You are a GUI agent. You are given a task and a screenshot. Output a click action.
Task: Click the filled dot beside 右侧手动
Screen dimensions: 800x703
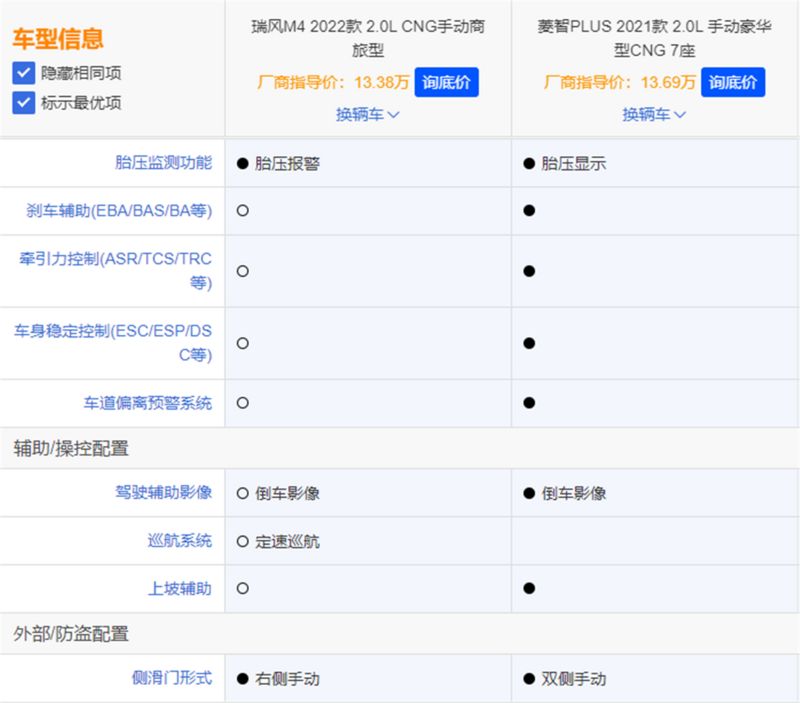tap(243, 679)
